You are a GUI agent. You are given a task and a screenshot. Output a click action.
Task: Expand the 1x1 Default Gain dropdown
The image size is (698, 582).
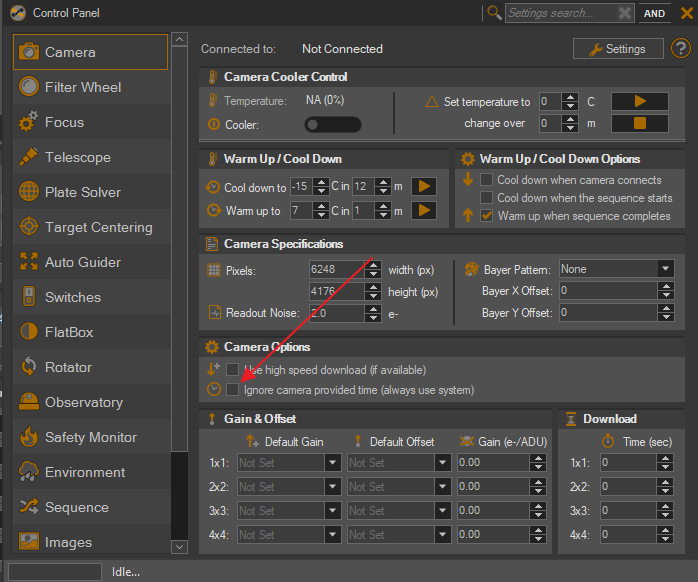coord(333,463)
